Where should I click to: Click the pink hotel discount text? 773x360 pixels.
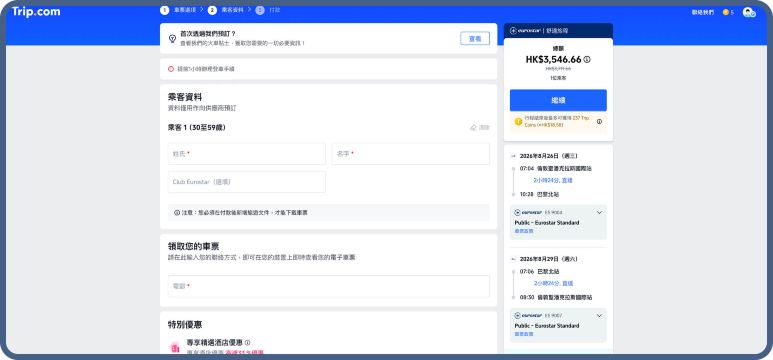pyautogui.click(x=245, y=353)
